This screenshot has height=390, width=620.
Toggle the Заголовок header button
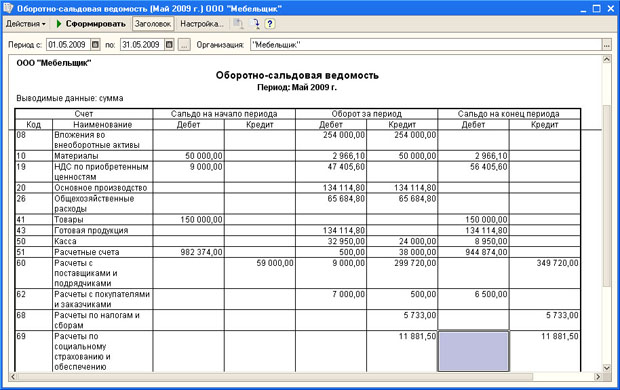click(153, 24)
